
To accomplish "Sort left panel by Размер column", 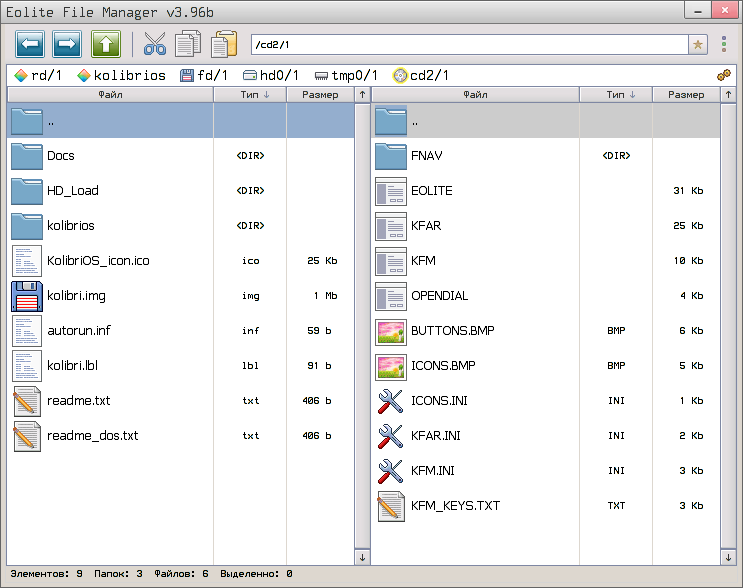I will [x=320, y=95].
